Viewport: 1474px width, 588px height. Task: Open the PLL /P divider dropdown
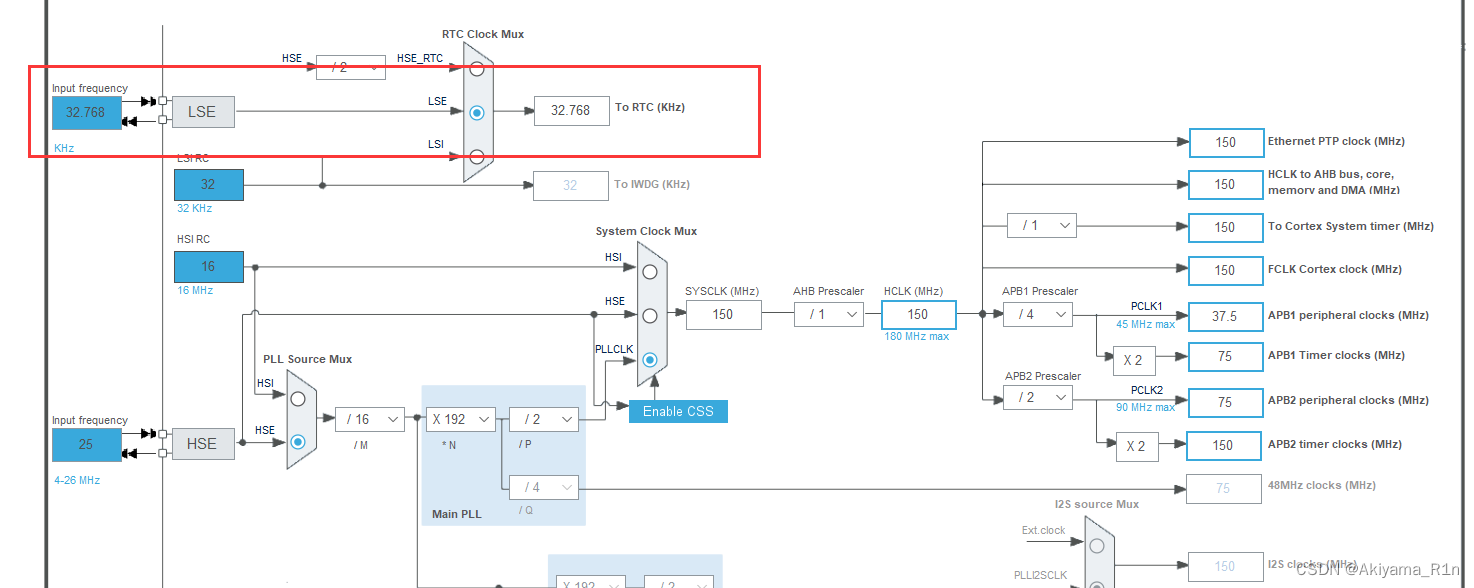click(x=544, y=419)
